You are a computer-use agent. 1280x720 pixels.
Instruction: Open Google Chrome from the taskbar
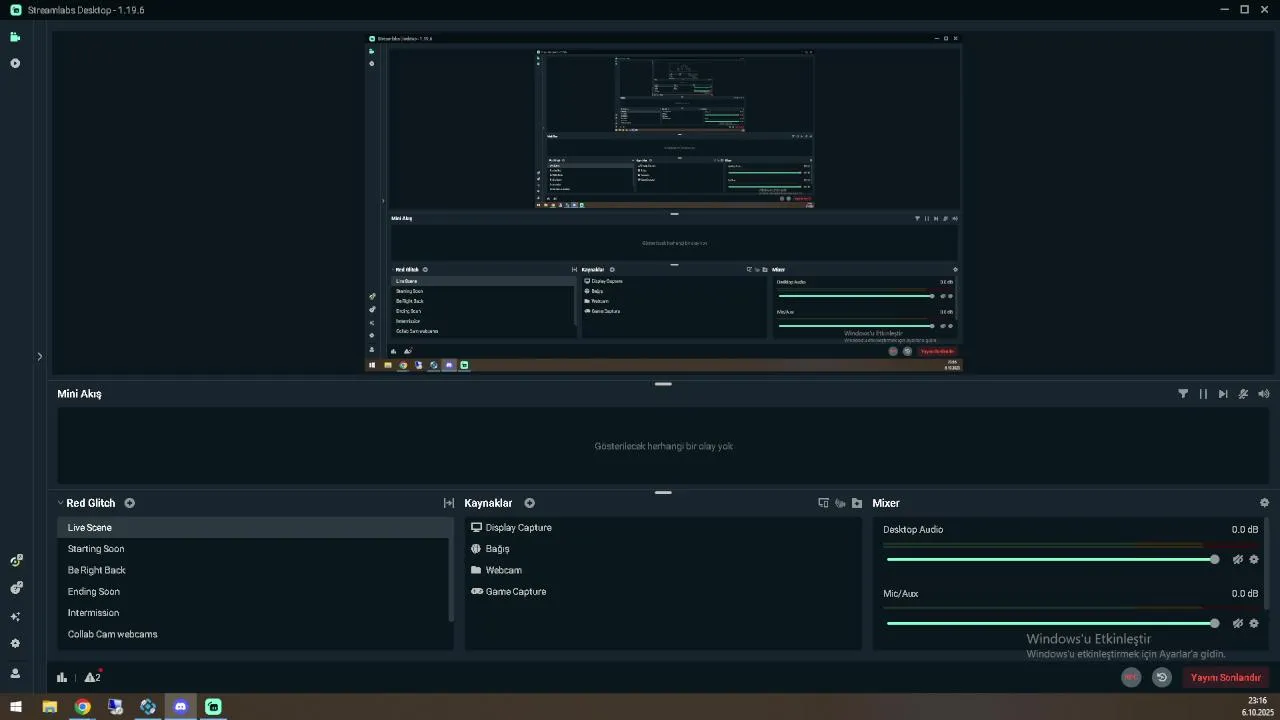[82, 707]
